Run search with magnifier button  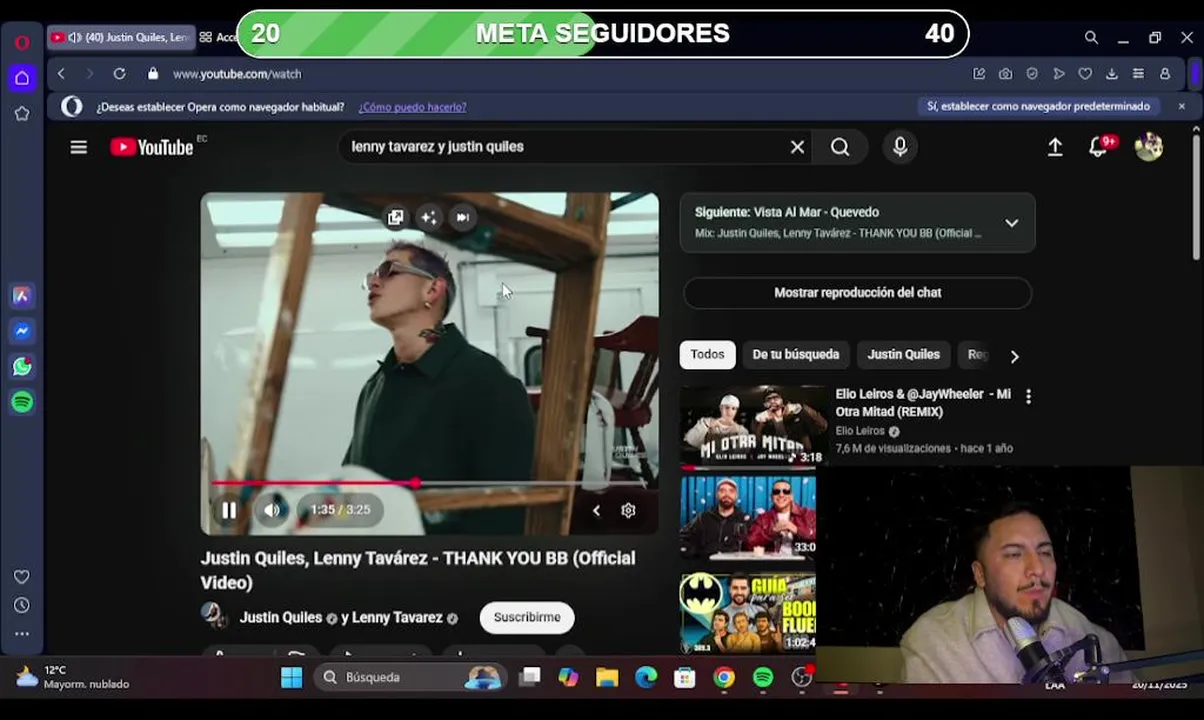tap(840, 147)
